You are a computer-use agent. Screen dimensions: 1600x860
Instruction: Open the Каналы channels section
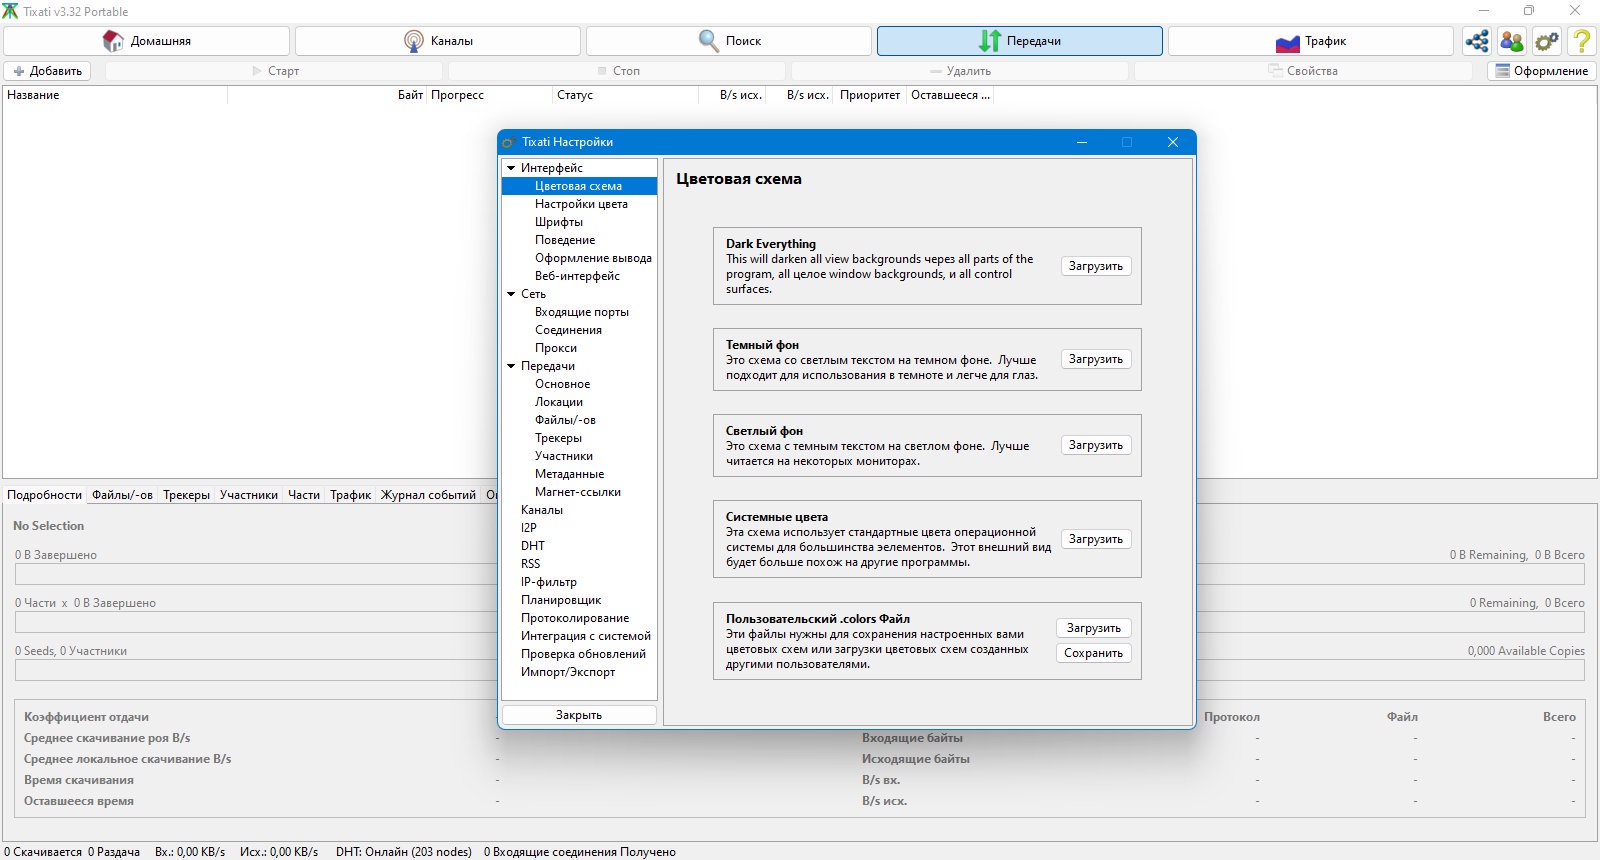click(438, 41)
